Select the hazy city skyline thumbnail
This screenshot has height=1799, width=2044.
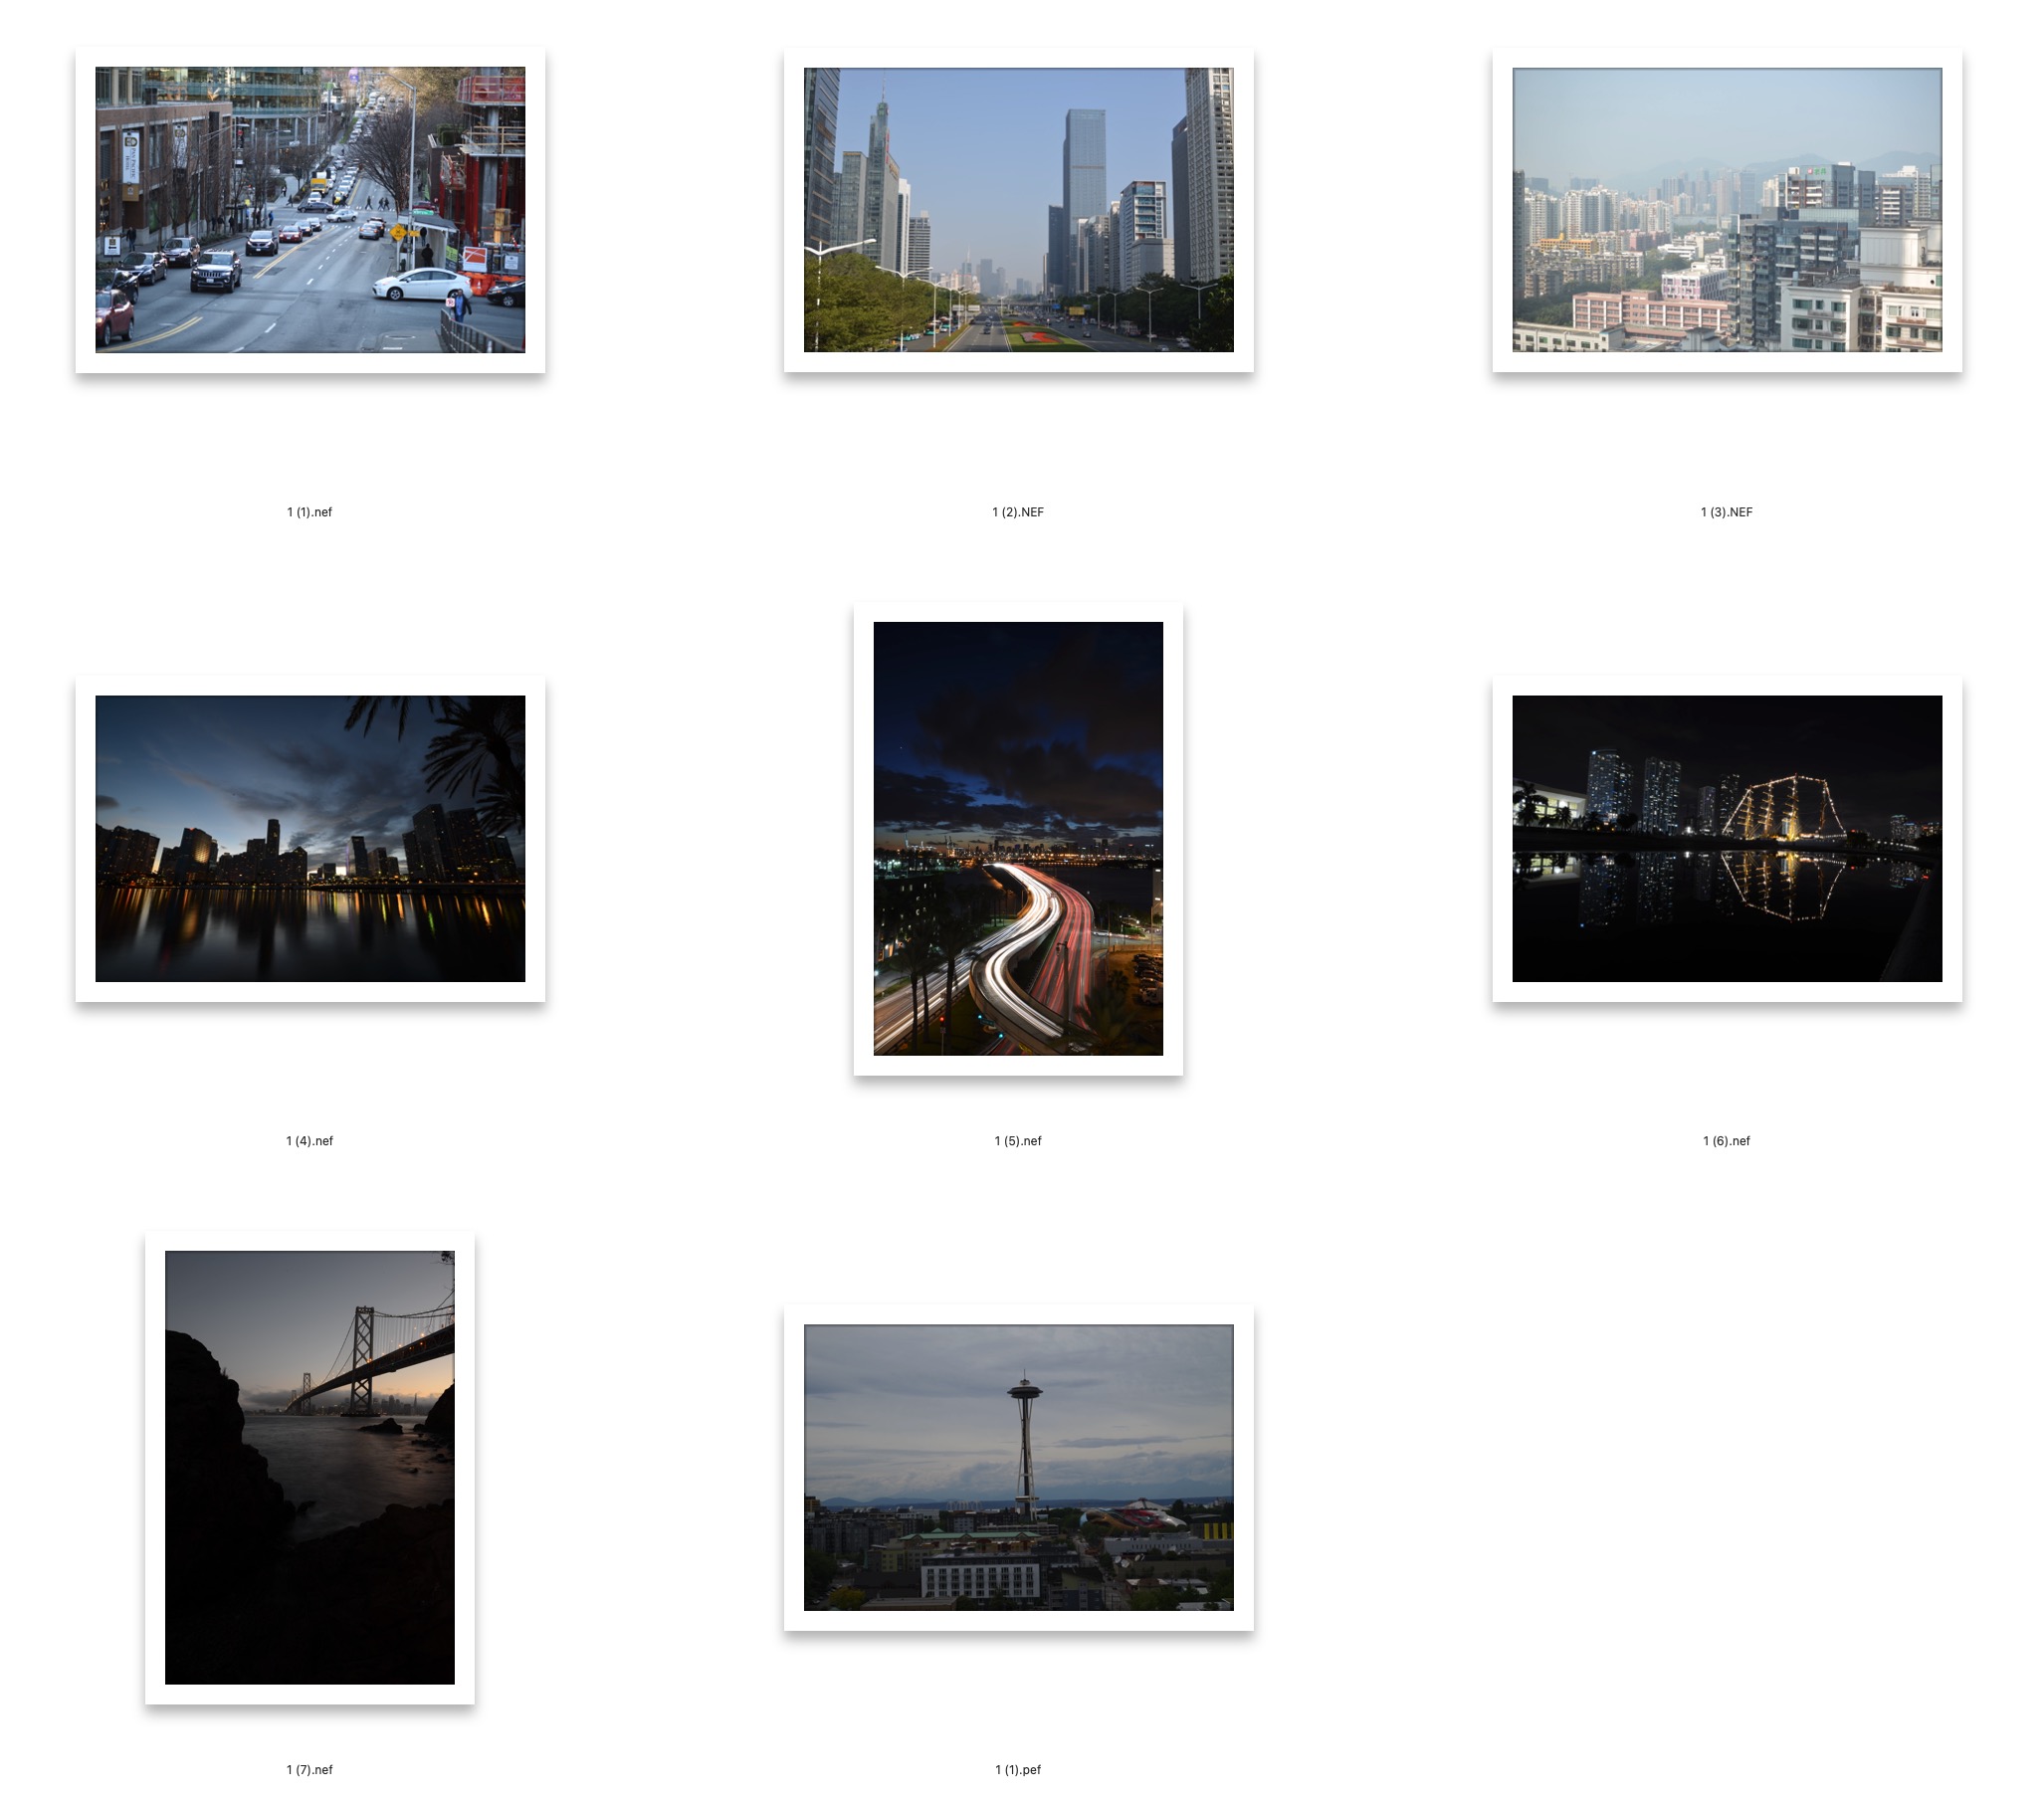[x=1727, y=210]
